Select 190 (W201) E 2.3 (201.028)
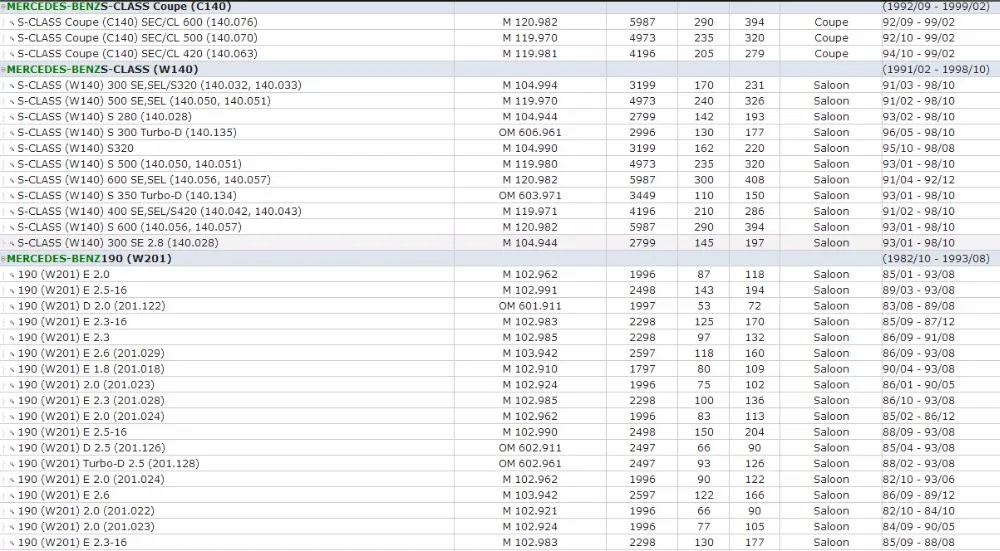Screen dimensions: 1000x551 91,400
